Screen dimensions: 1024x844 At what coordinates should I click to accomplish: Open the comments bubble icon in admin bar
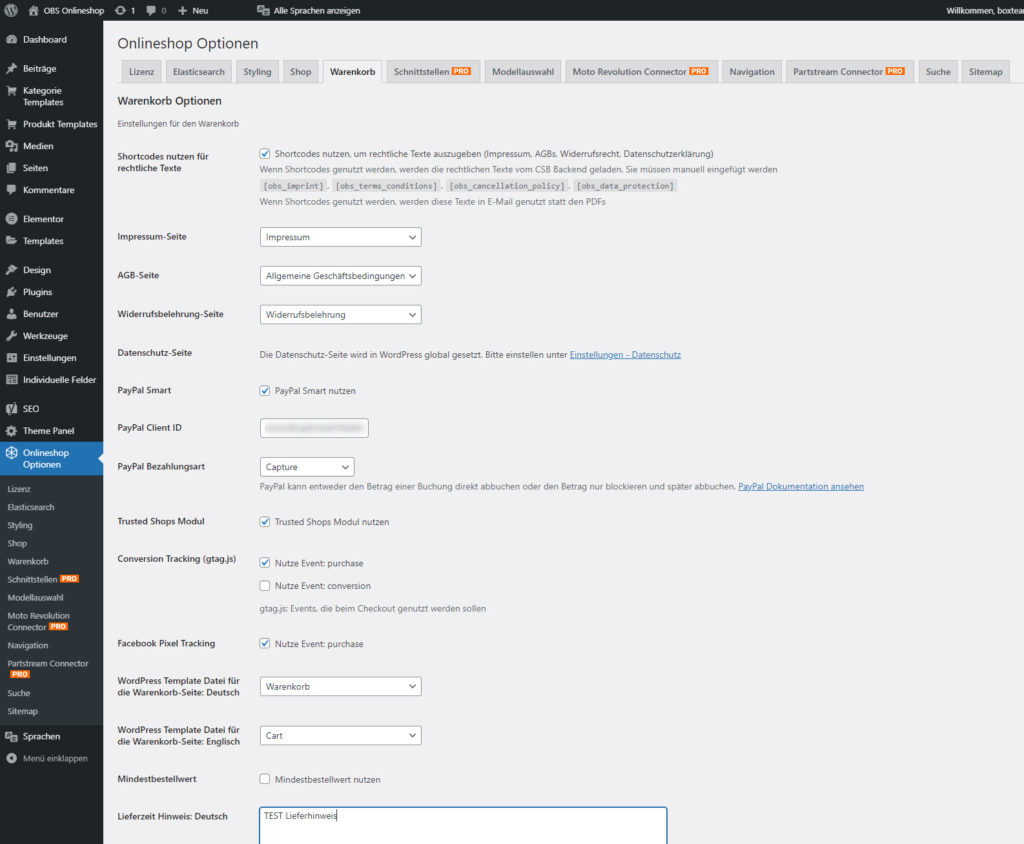click(152, 10)
